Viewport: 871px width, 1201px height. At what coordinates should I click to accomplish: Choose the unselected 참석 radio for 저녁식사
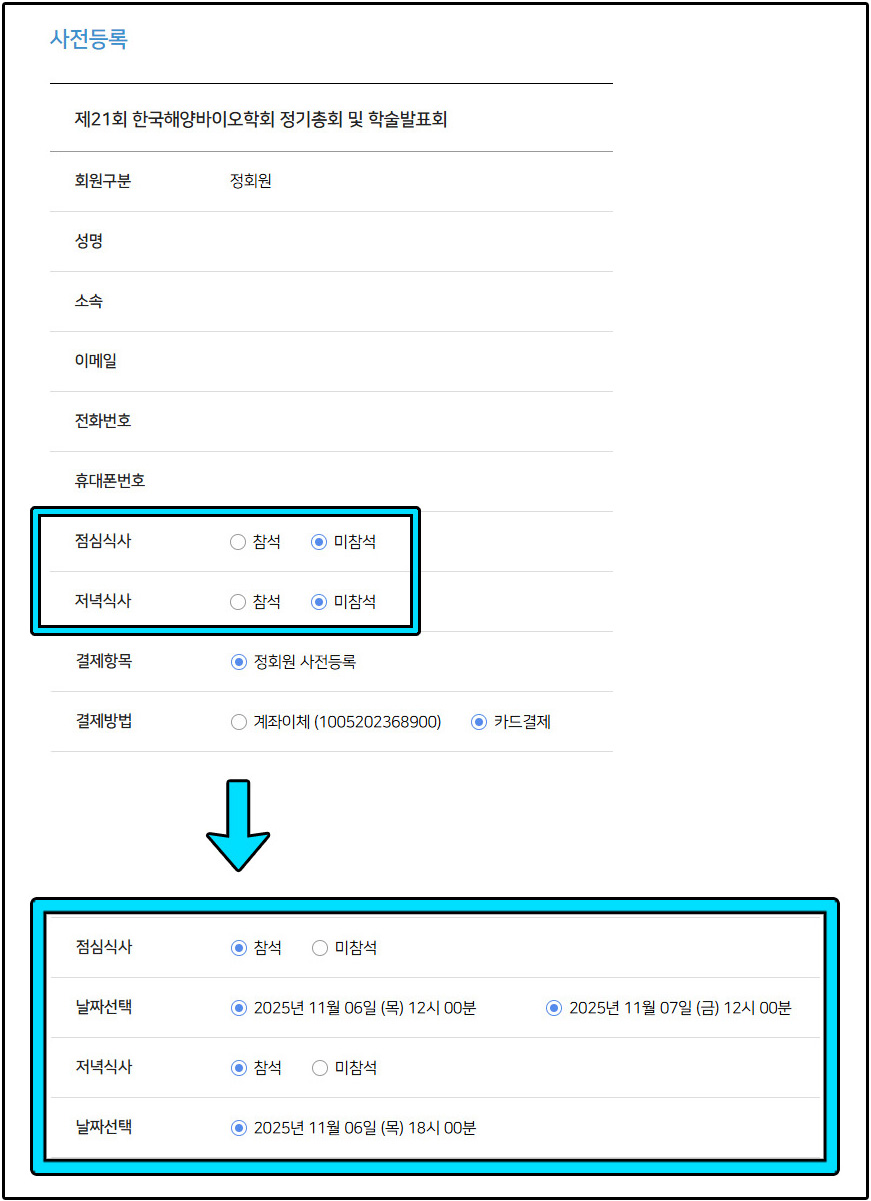tap(238, 602)
